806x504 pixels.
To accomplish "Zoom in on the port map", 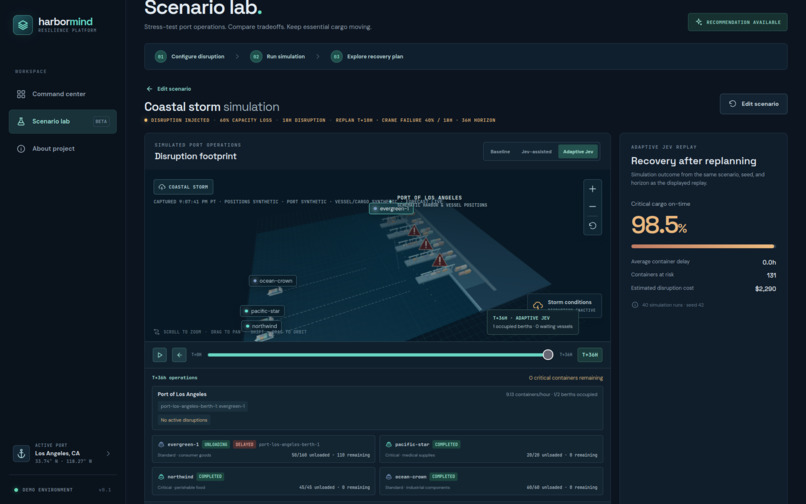I will (592, 189).
